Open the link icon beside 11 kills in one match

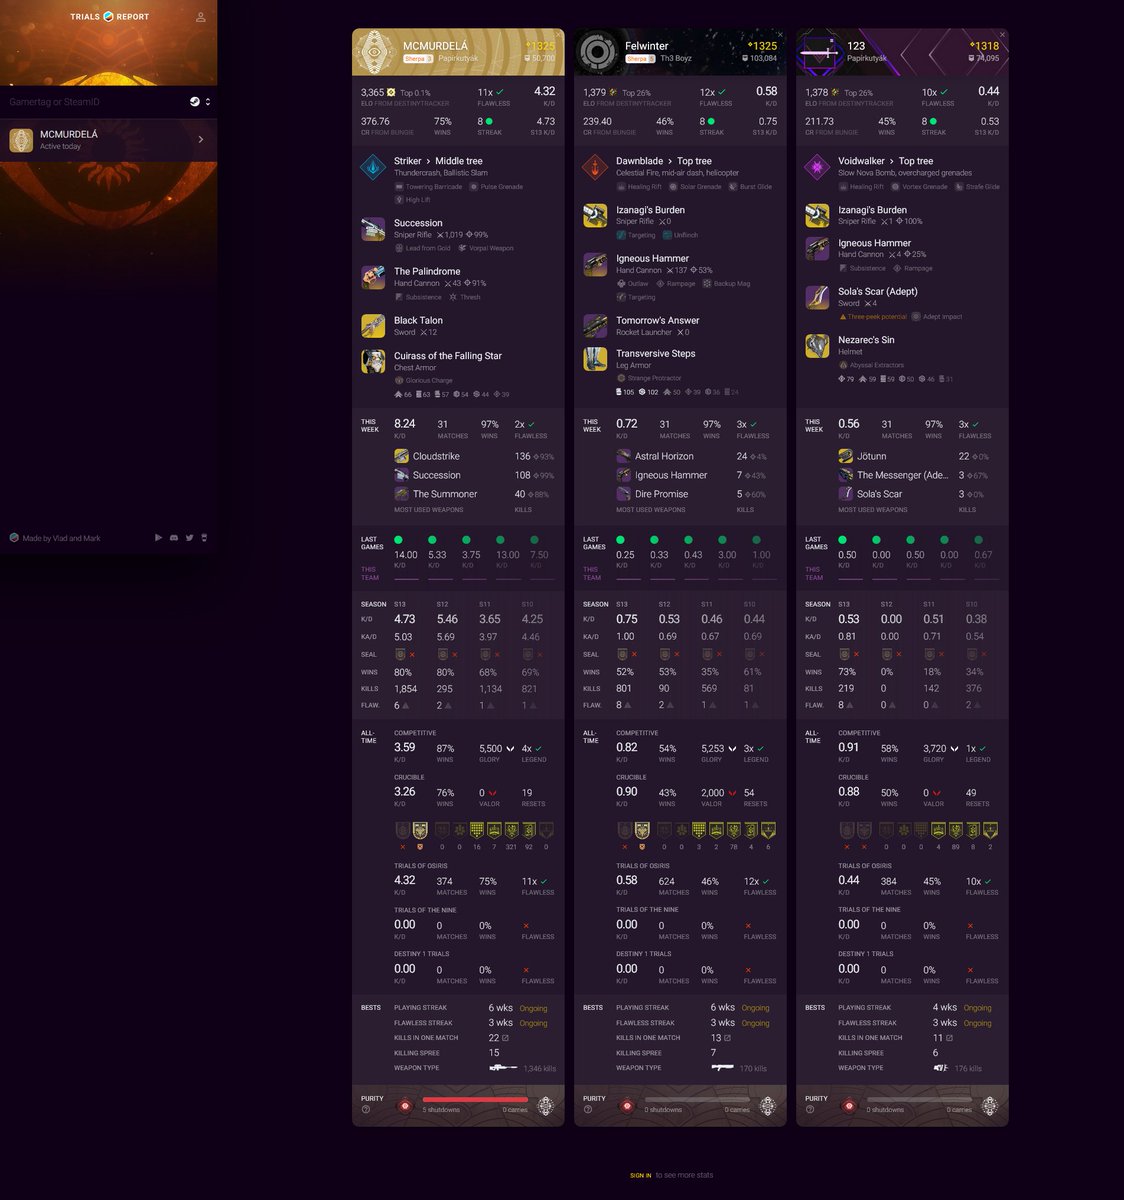click(949, 1038)
